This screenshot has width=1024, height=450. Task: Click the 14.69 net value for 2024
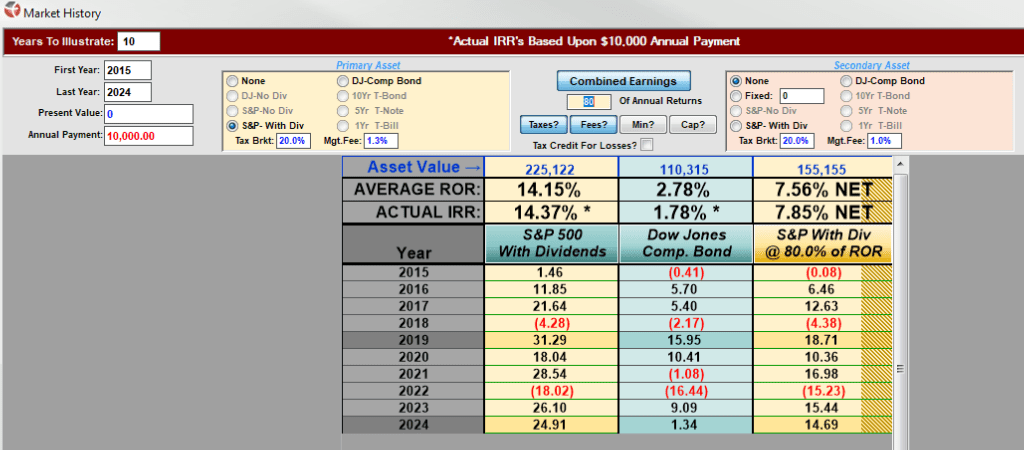pos(822,425)
